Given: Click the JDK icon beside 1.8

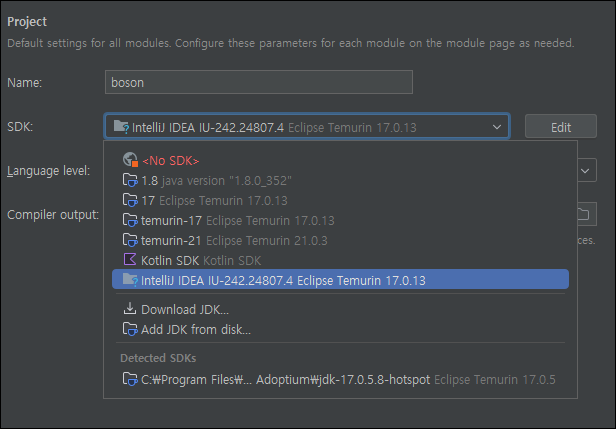Looking at the screenshot, I should pos(130,180).
